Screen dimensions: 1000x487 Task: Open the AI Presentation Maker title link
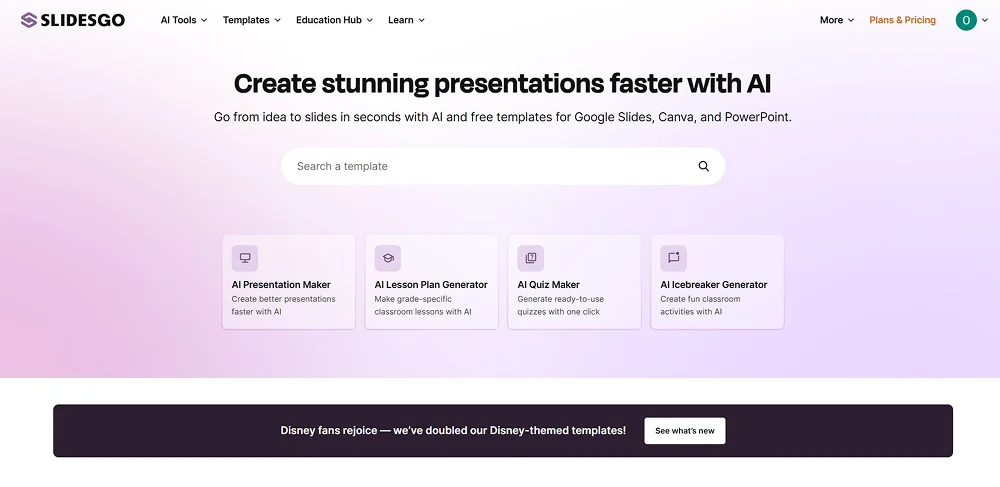coord(281,285)
